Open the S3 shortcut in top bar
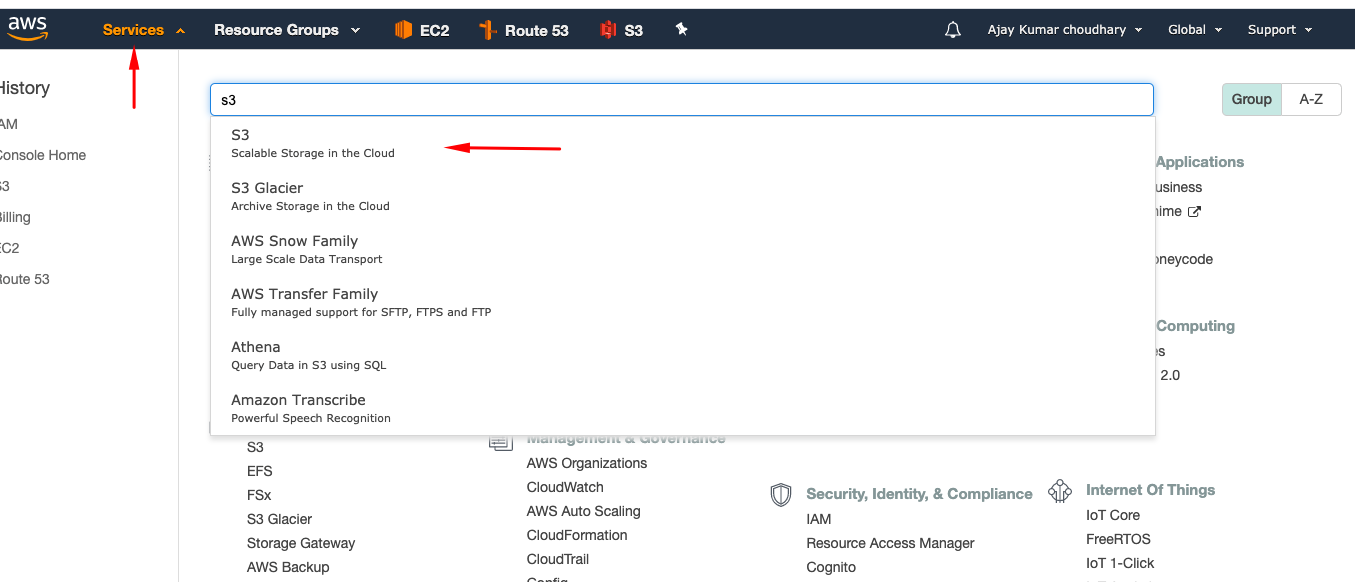The height and width of the screenshot is (582, 1355). pyautogui.click(x=621, y=30)
